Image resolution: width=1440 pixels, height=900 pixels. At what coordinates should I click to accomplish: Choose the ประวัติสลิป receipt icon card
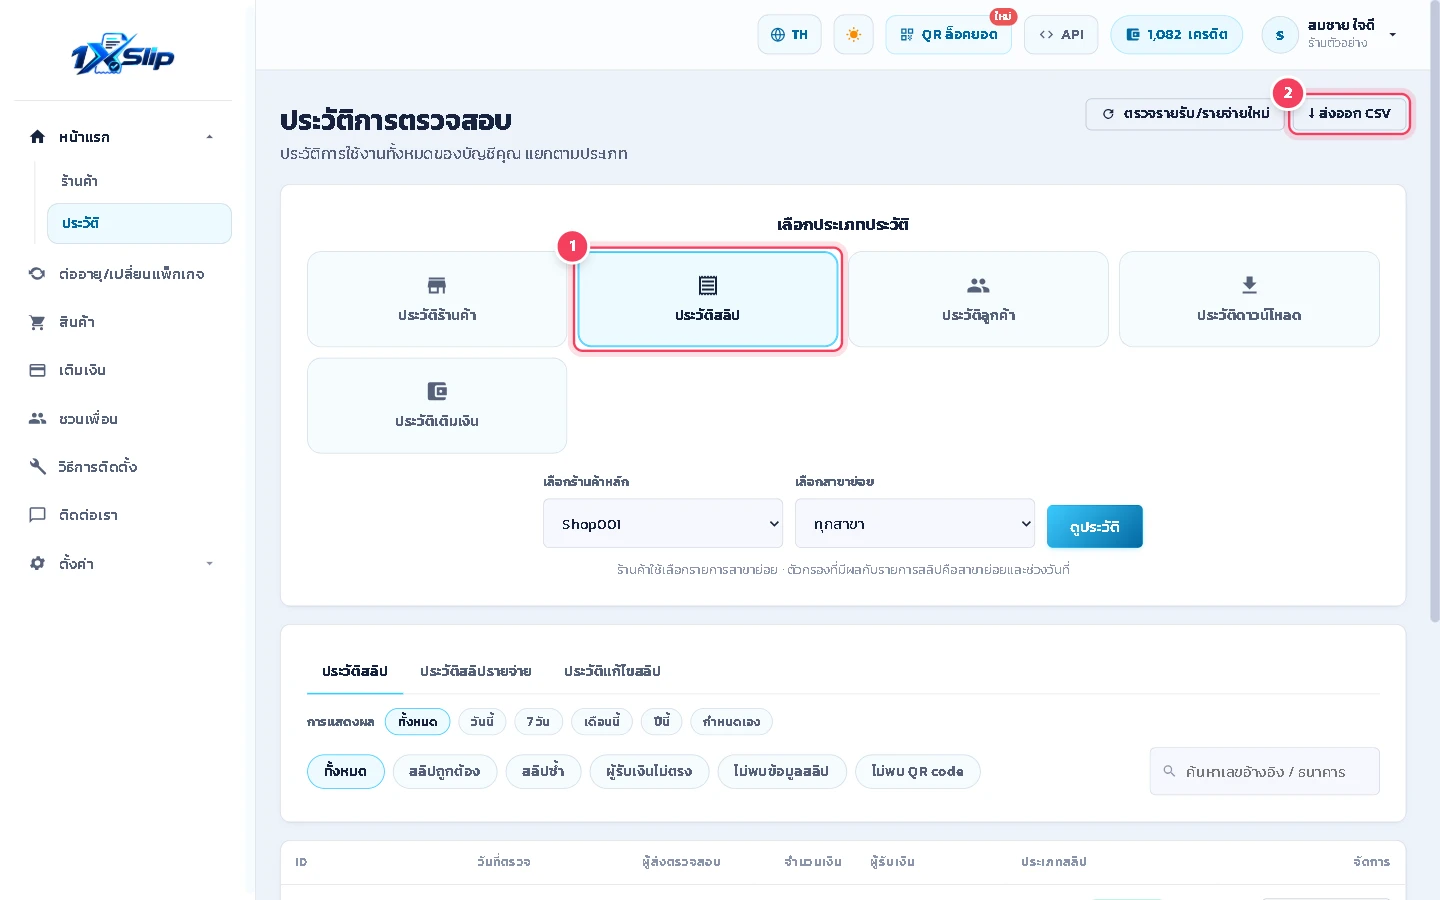708,299
